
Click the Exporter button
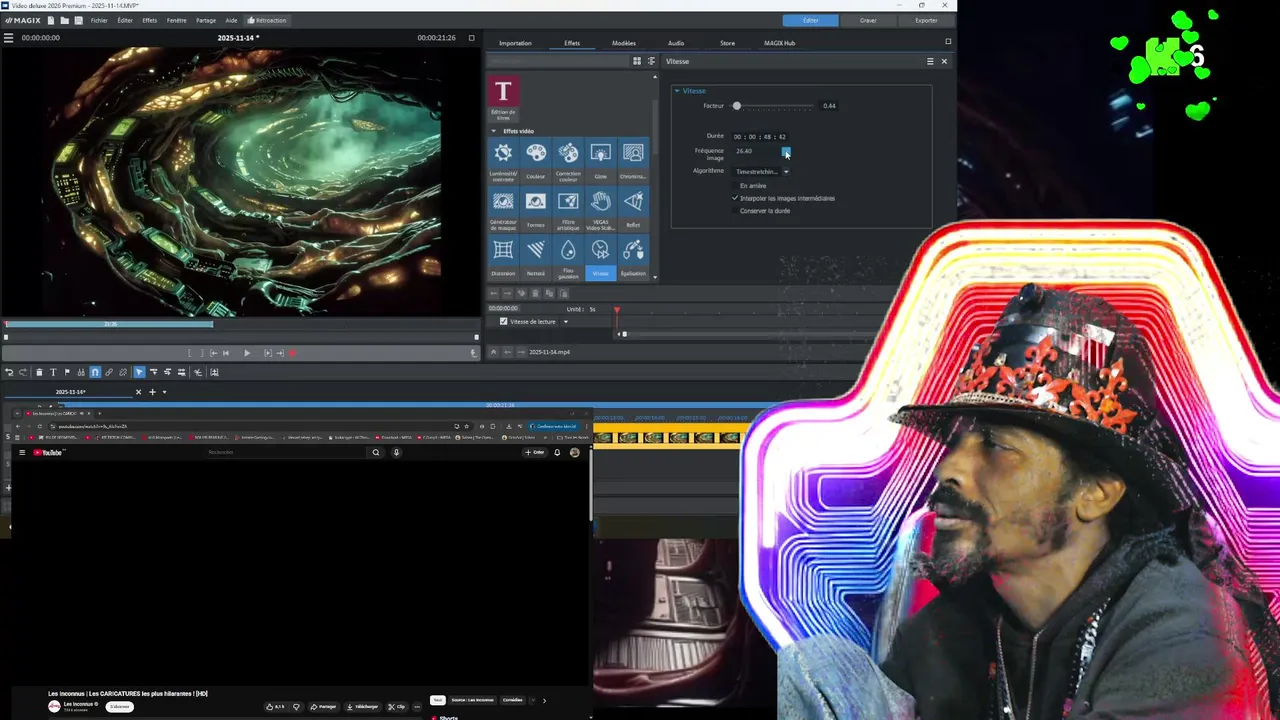point(927,20)
